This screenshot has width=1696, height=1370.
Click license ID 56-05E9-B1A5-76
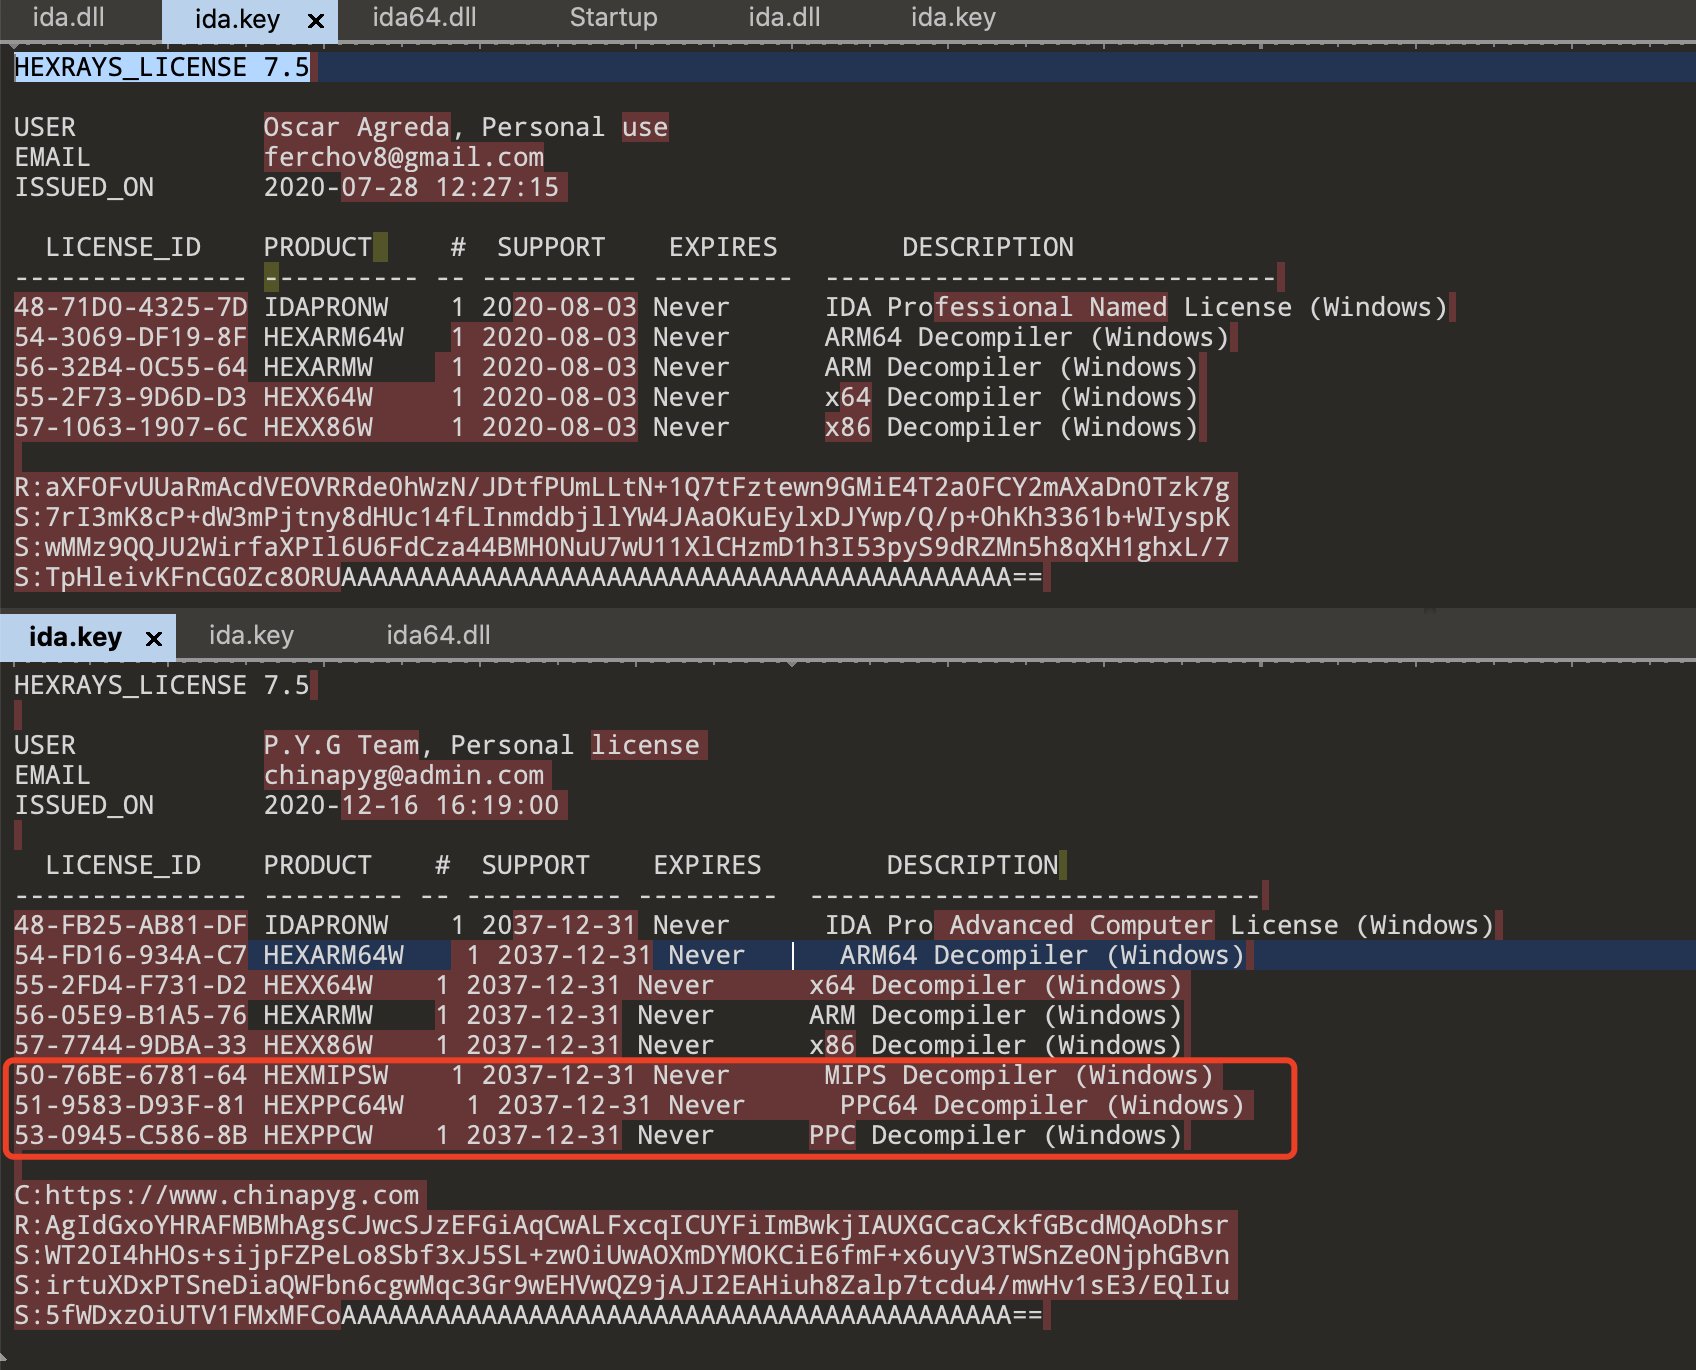point(130,1015)
